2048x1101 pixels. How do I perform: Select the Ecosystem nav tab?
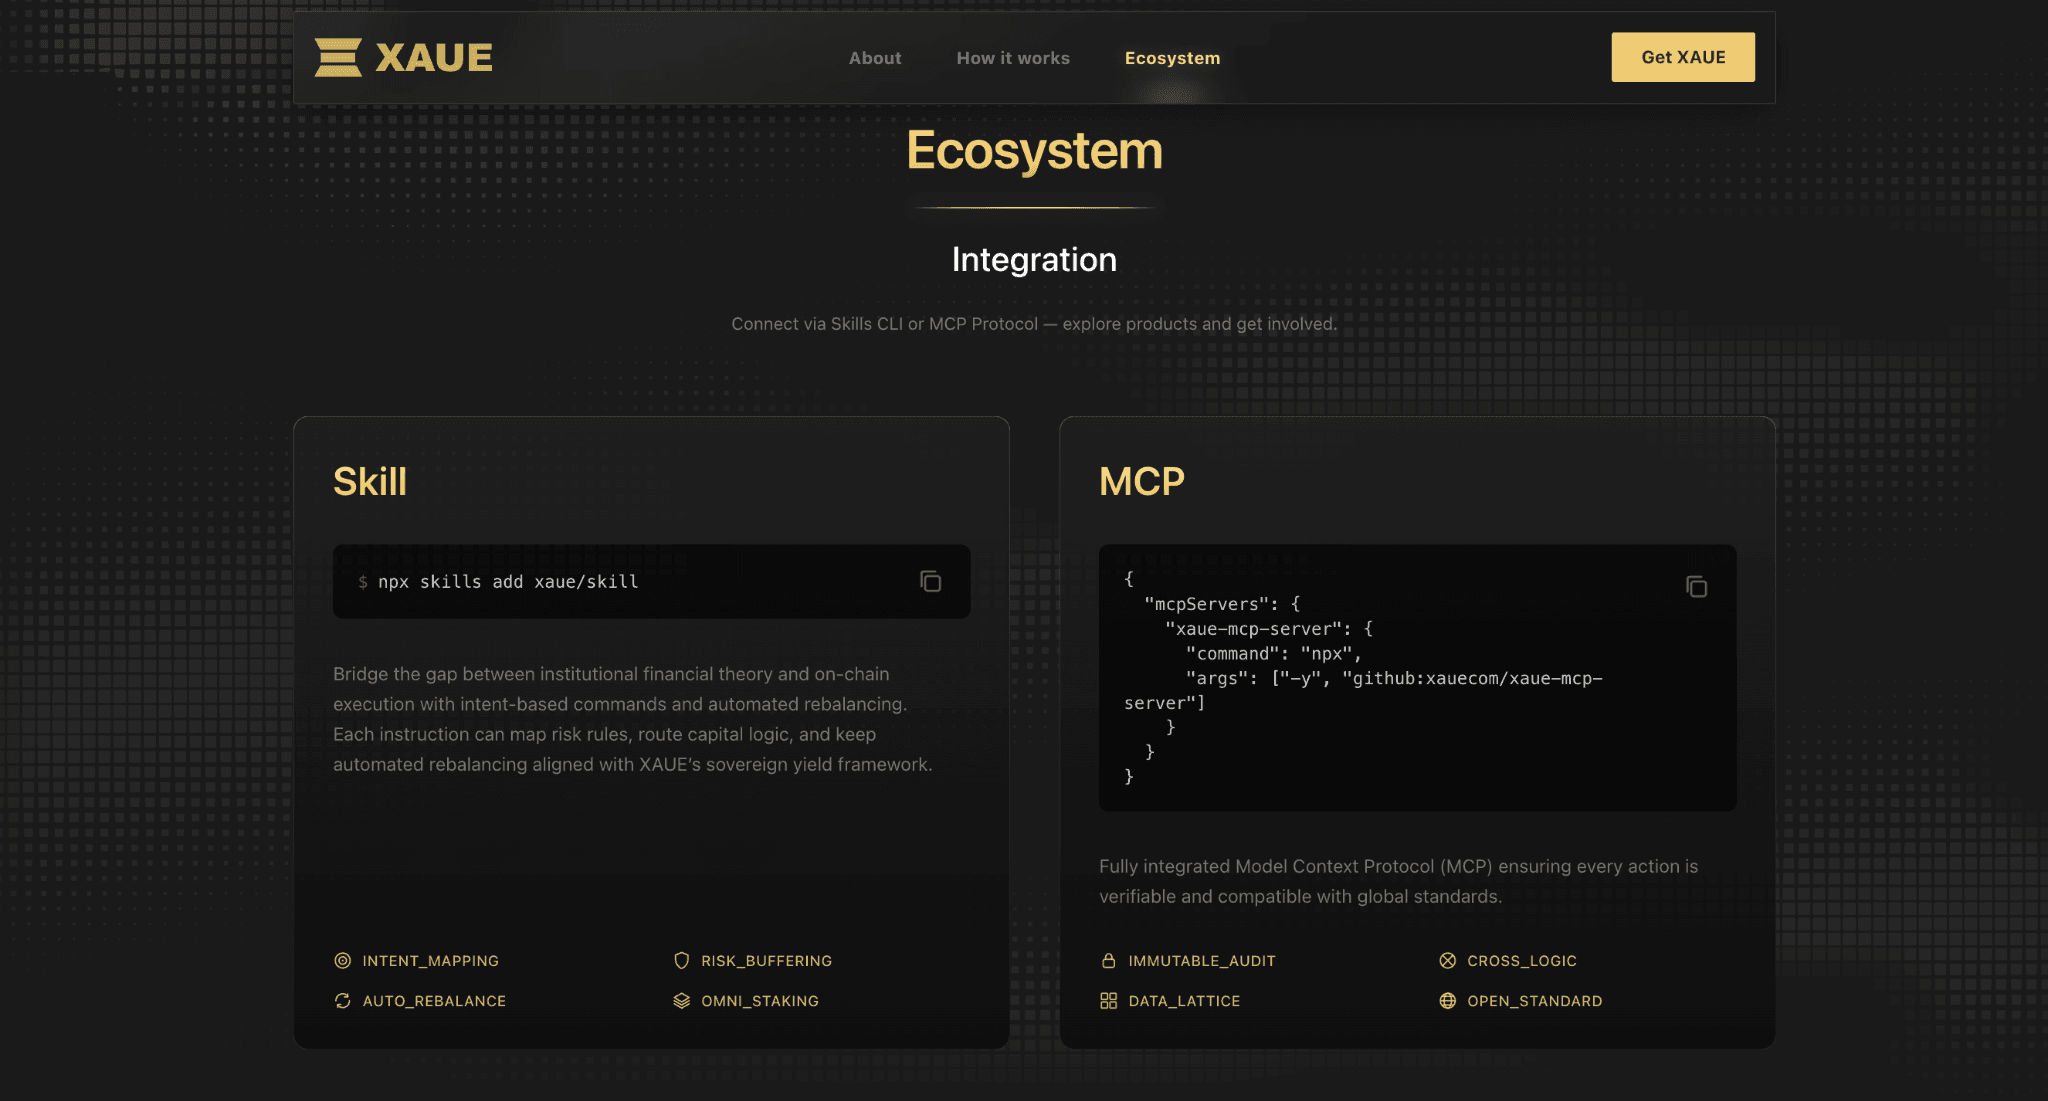coord(1172,58)
